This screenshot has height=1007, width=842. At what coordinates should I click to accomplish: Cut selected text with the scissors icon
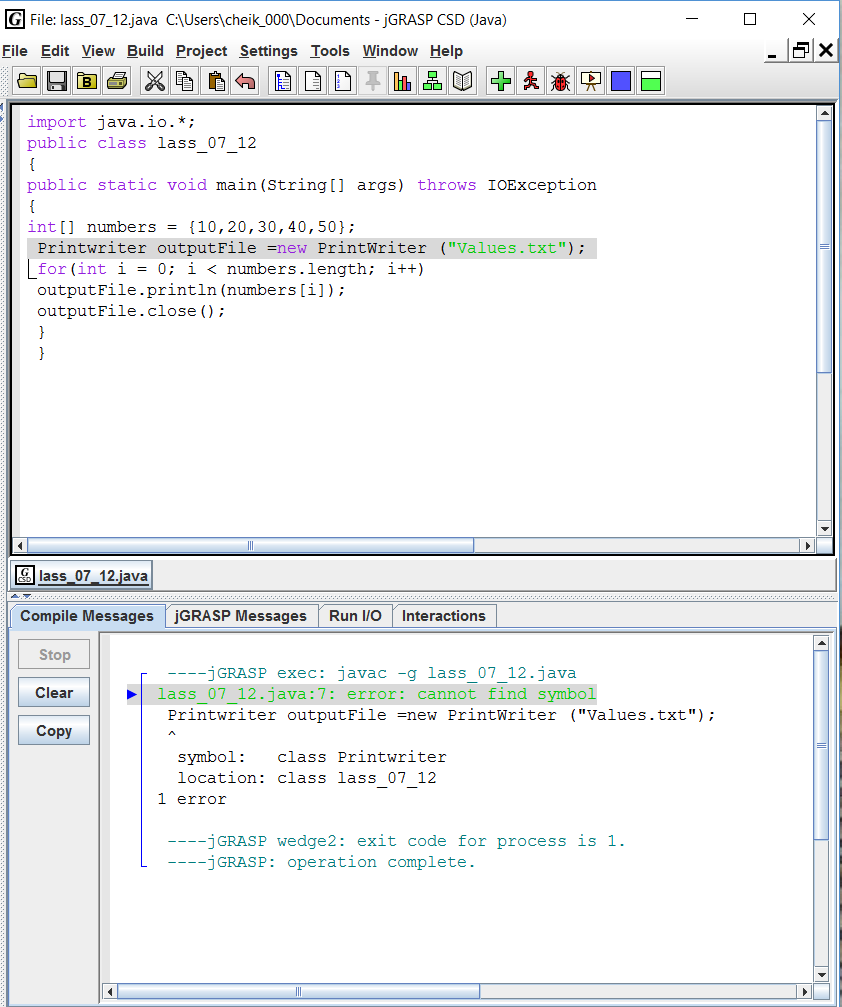pyautogui.click(x=154, y=81)
